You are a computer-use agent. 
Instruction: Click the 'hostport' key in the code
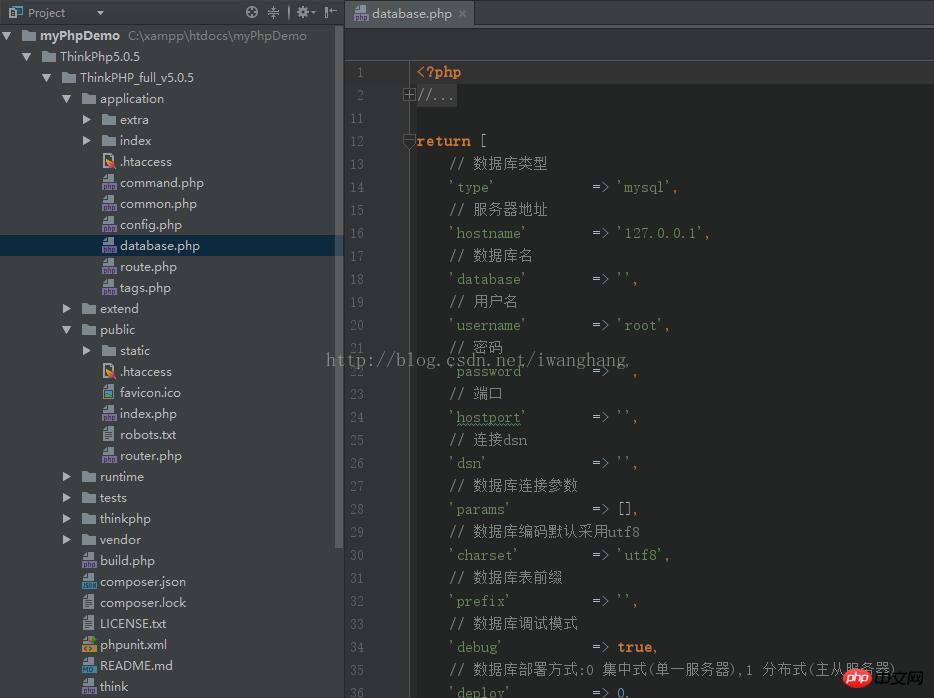tap(488, 417)
